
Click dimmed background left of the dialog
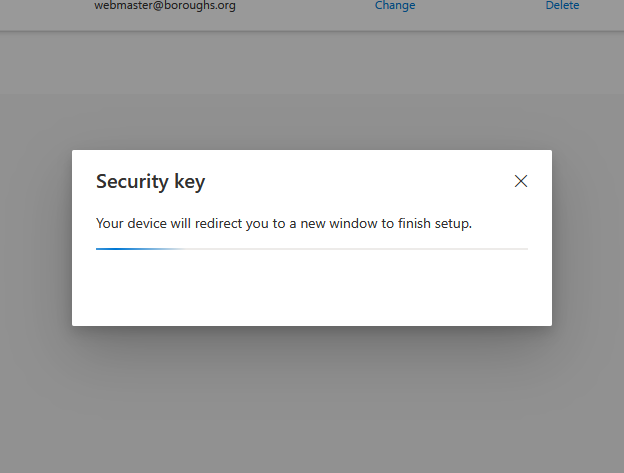click(x=35, y=238)
